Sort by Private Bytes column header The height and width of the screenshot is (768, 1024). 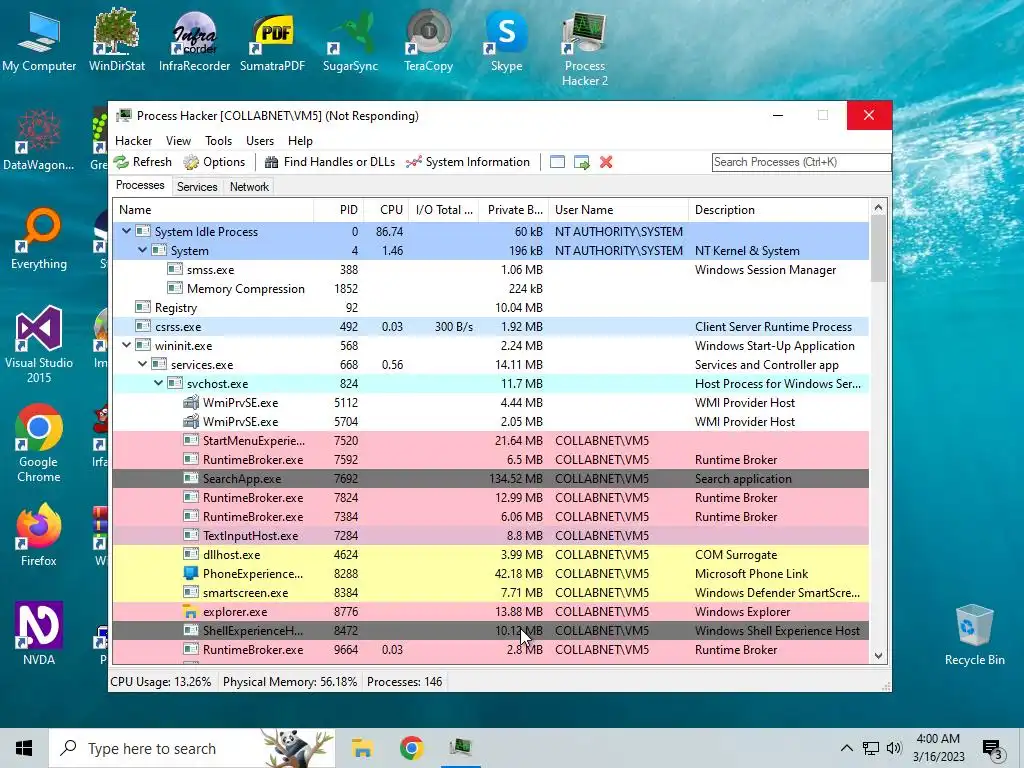pos(513,210)
